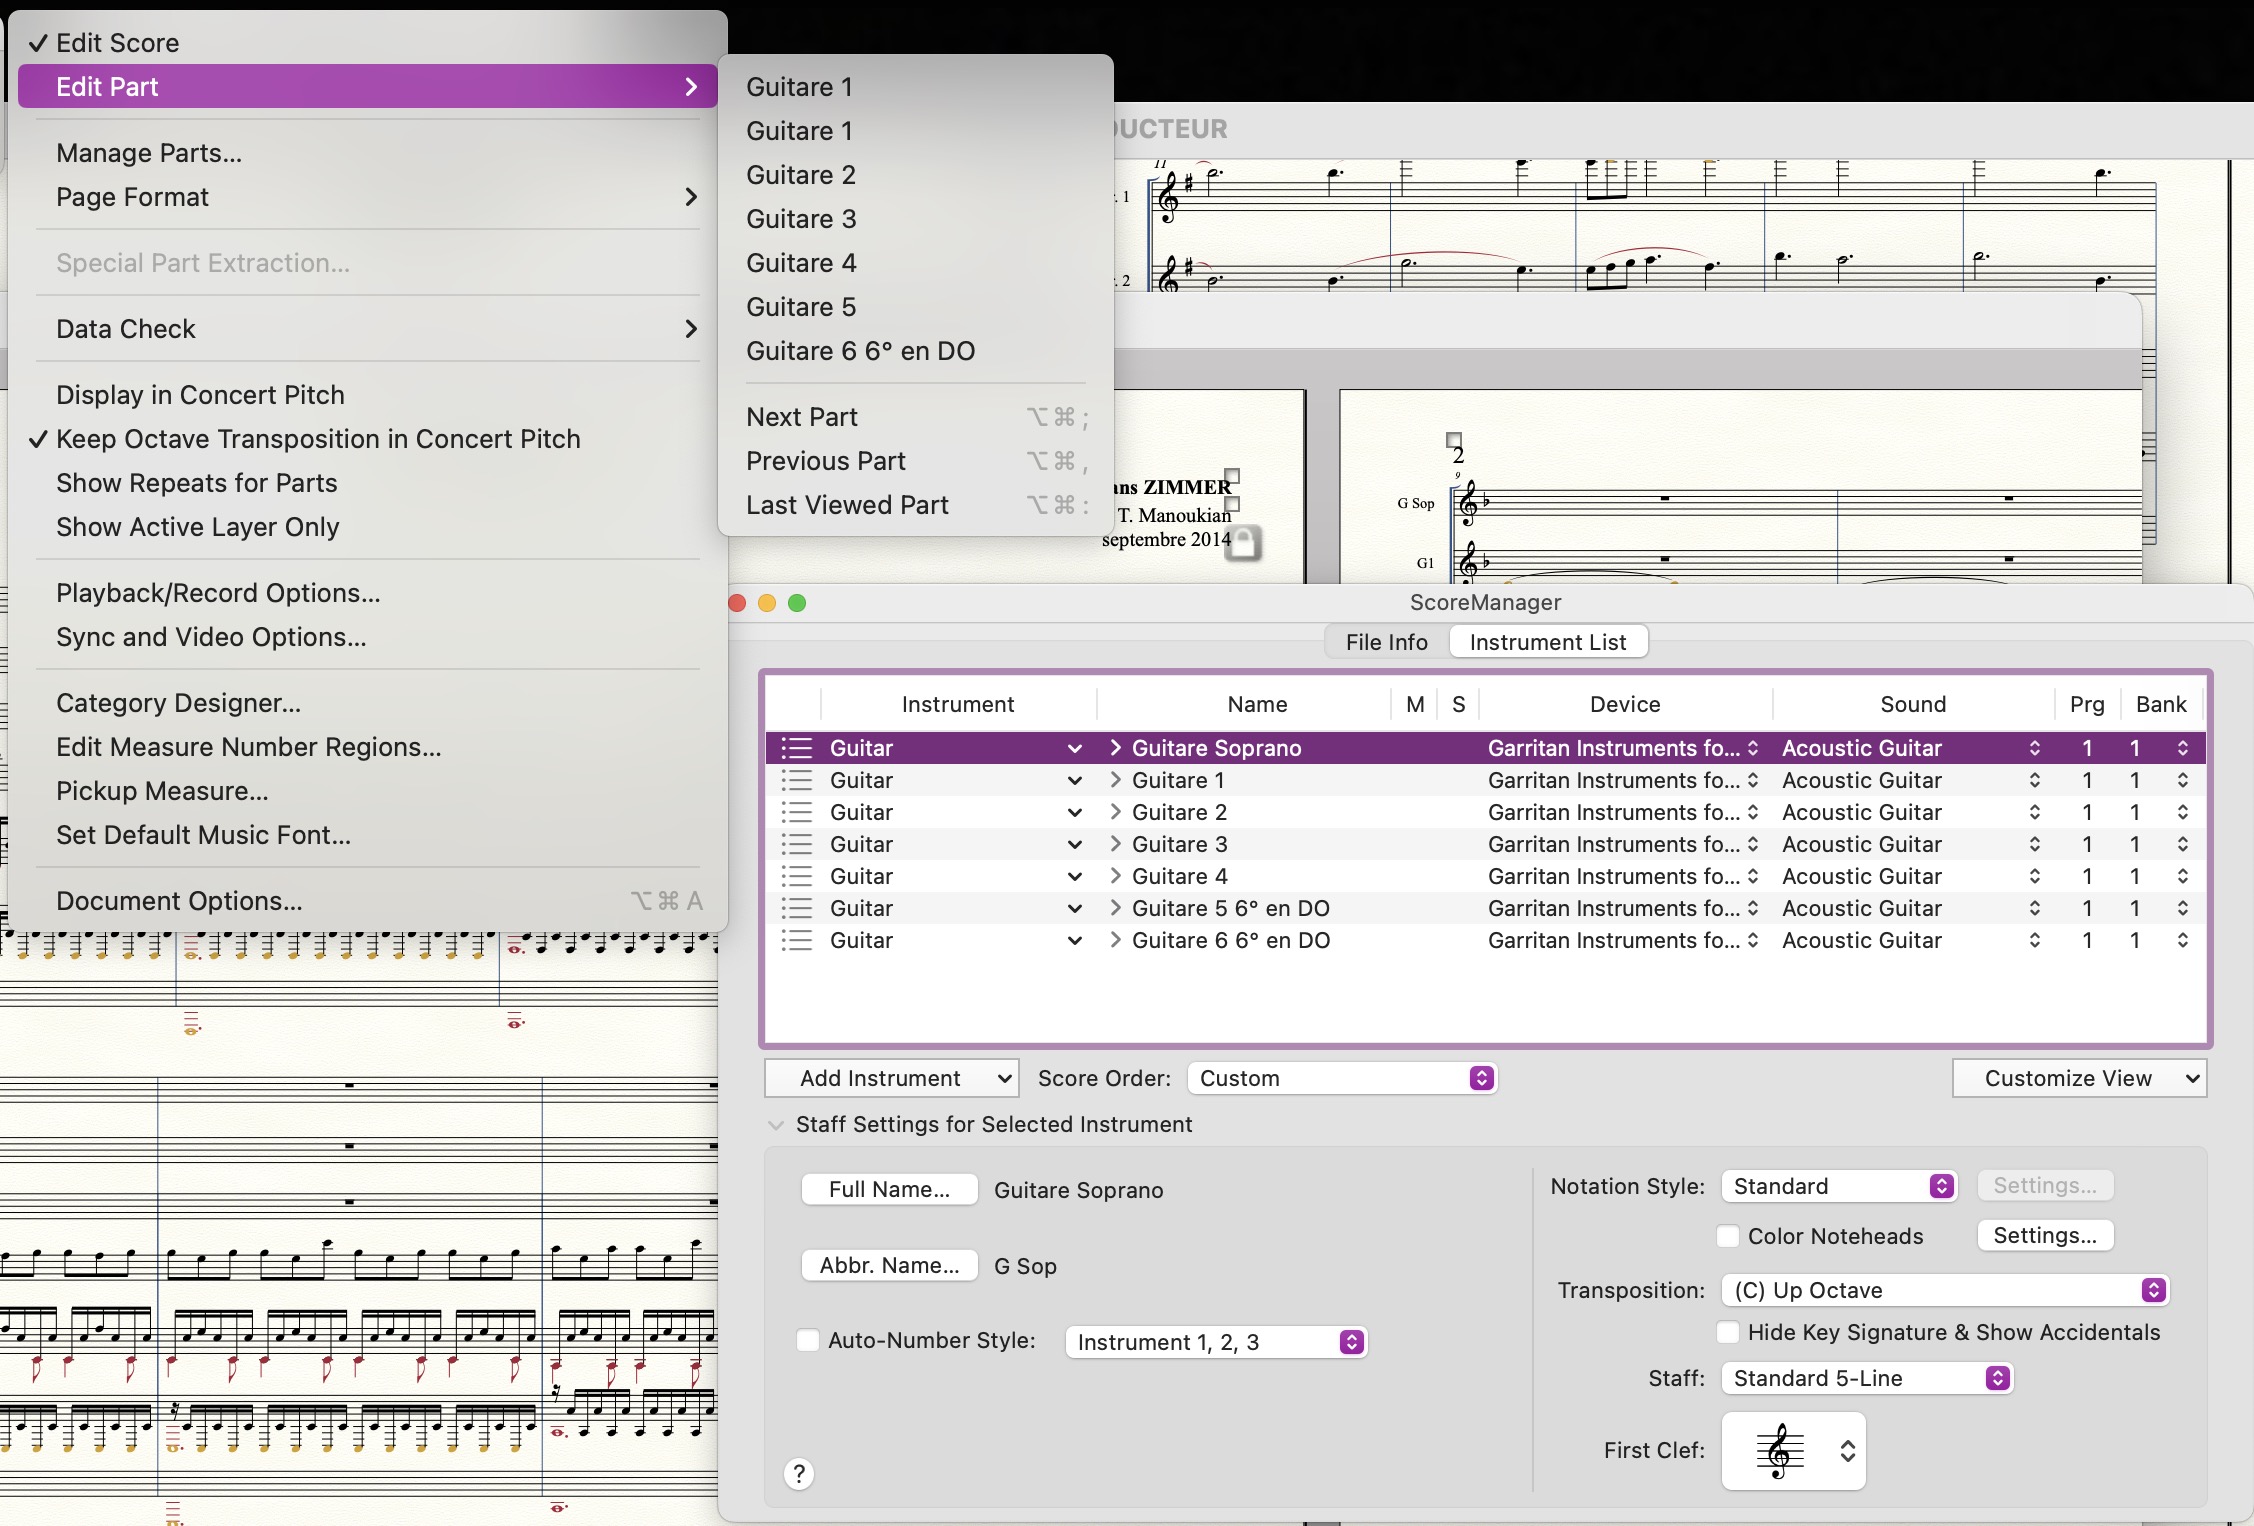This screenshot has height=1526, width=2254.
Task: Click the drag handle icon for Guitare 3 row
Action: pyautogui.click(x=796, y=844)
